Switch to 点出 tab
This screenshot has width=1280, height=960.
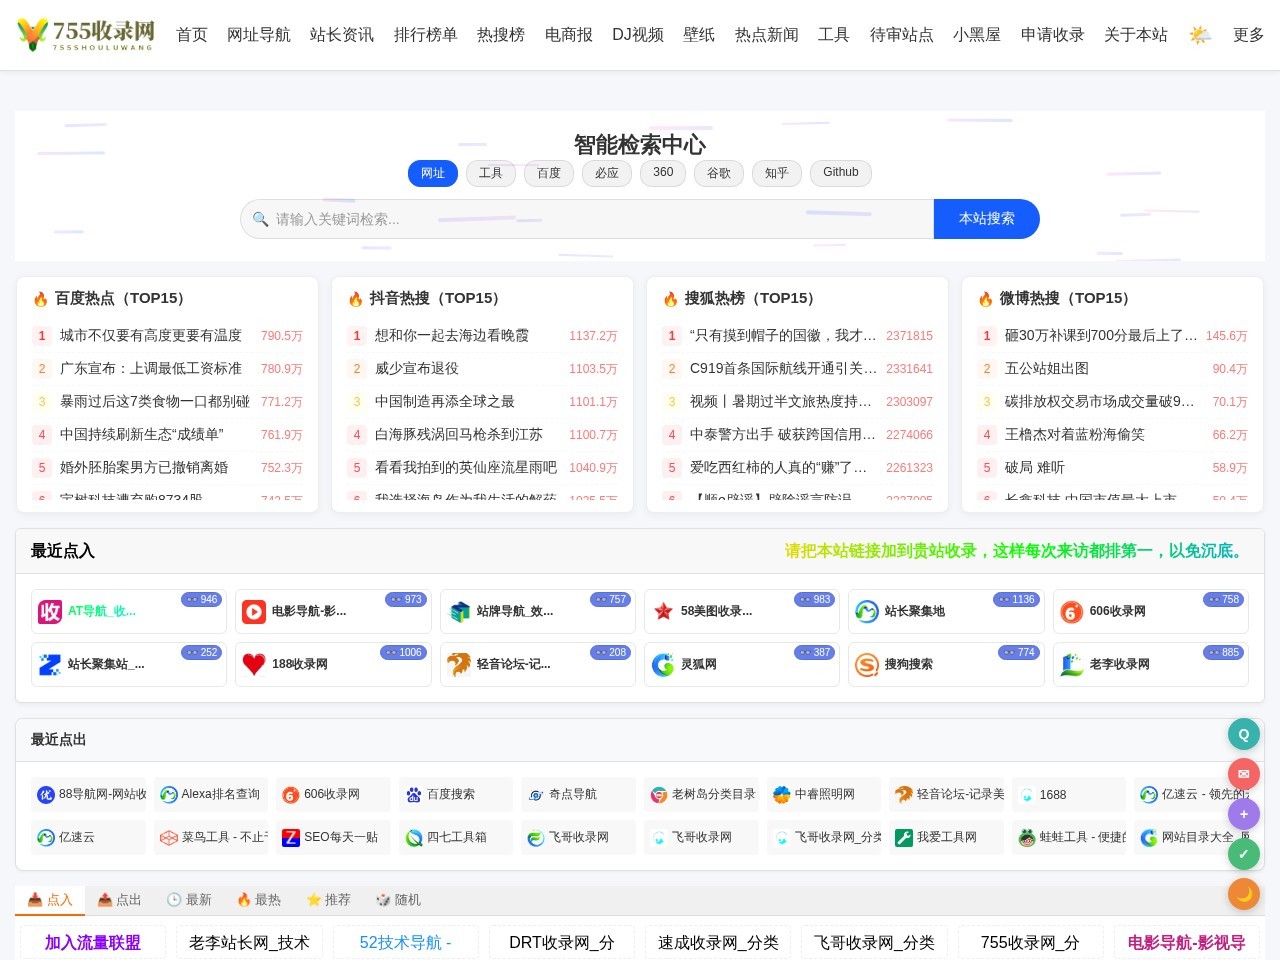(119, 900)
